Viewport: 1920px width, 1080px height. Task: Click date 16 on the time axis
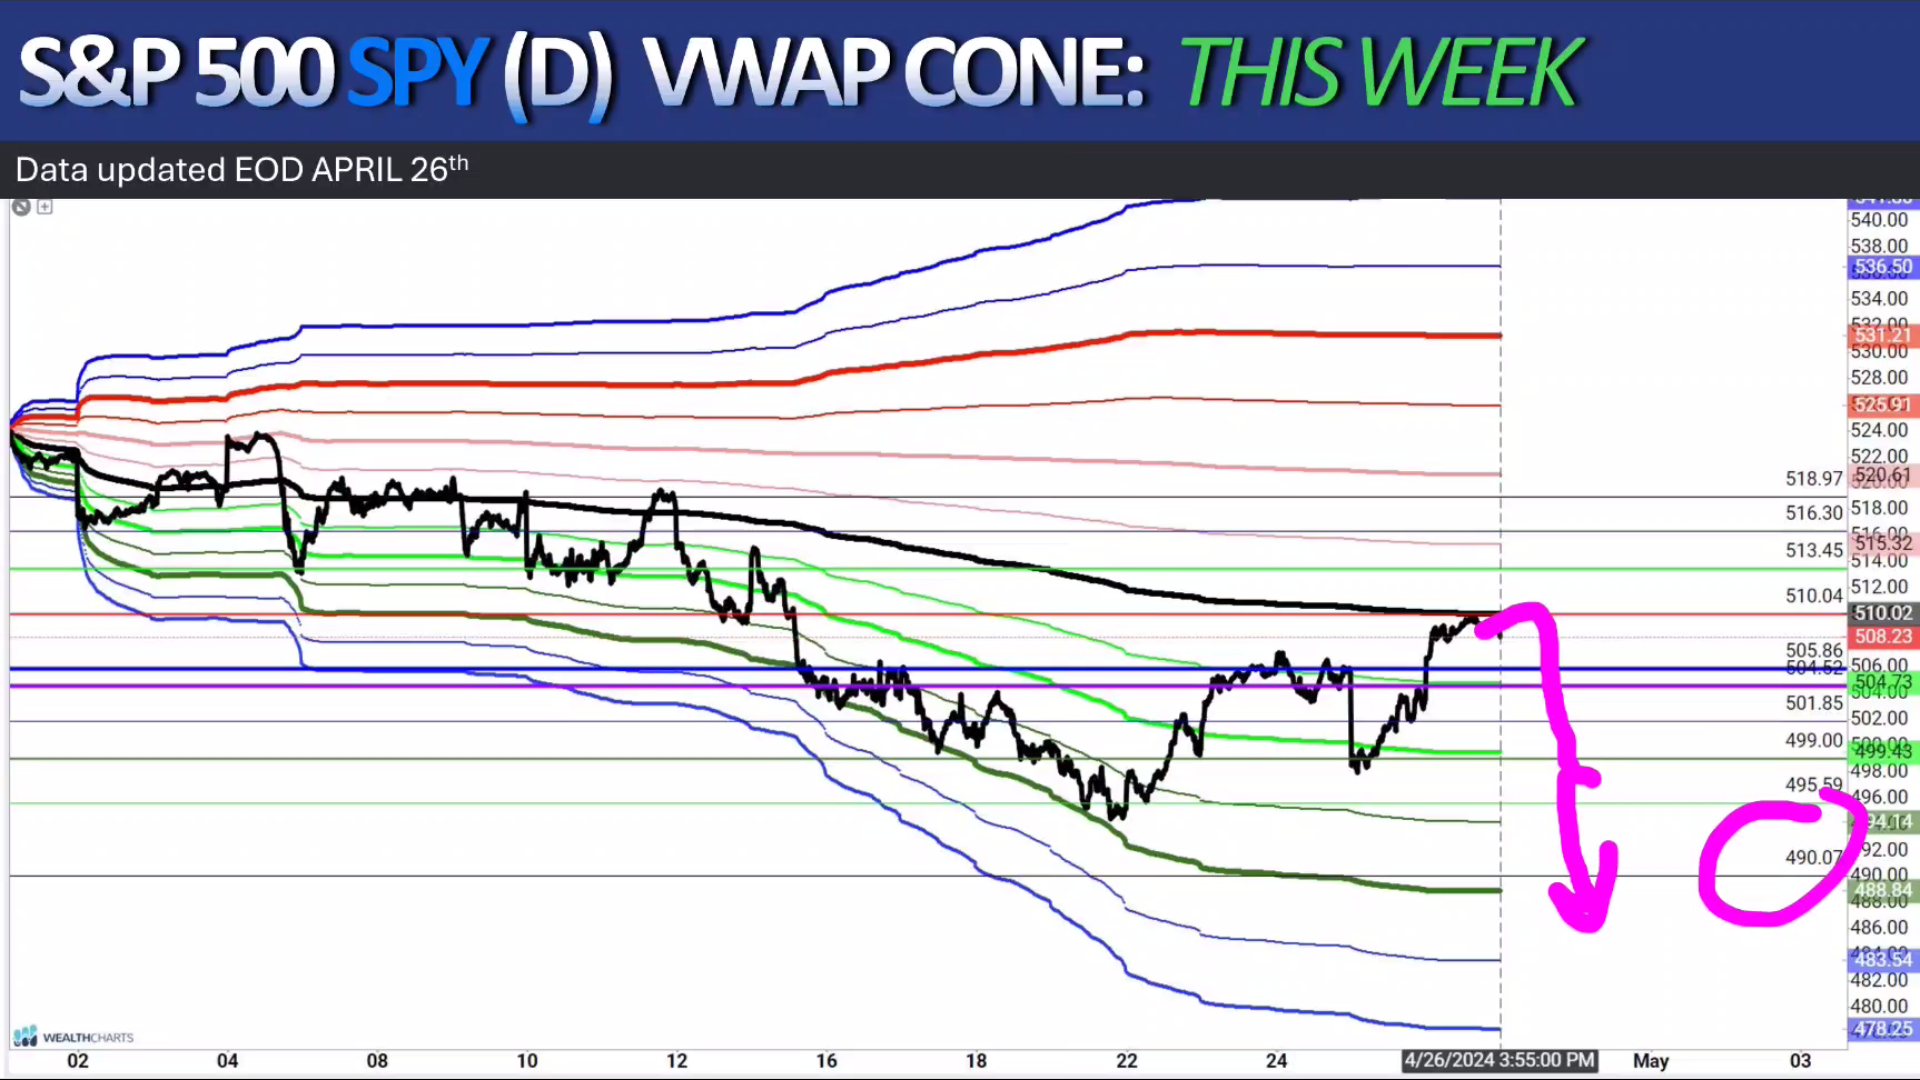pyautogui.click(x=826, y=1060)
